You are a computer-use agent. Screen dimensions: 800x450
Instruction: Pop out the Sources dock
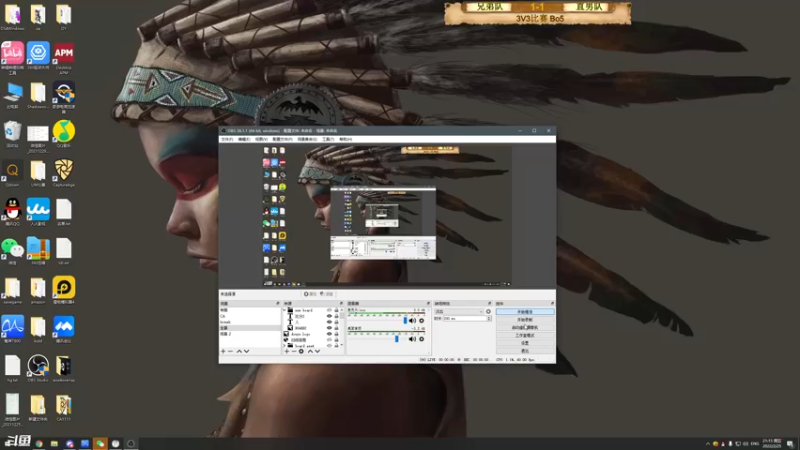341,304
